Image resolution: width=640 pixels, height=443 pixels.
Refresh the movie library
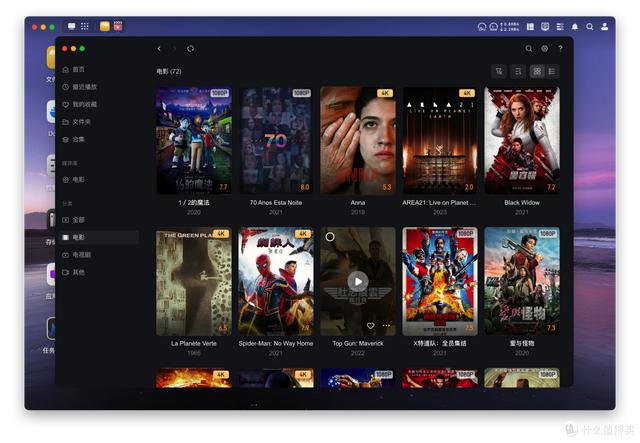(x=190, y=49)
